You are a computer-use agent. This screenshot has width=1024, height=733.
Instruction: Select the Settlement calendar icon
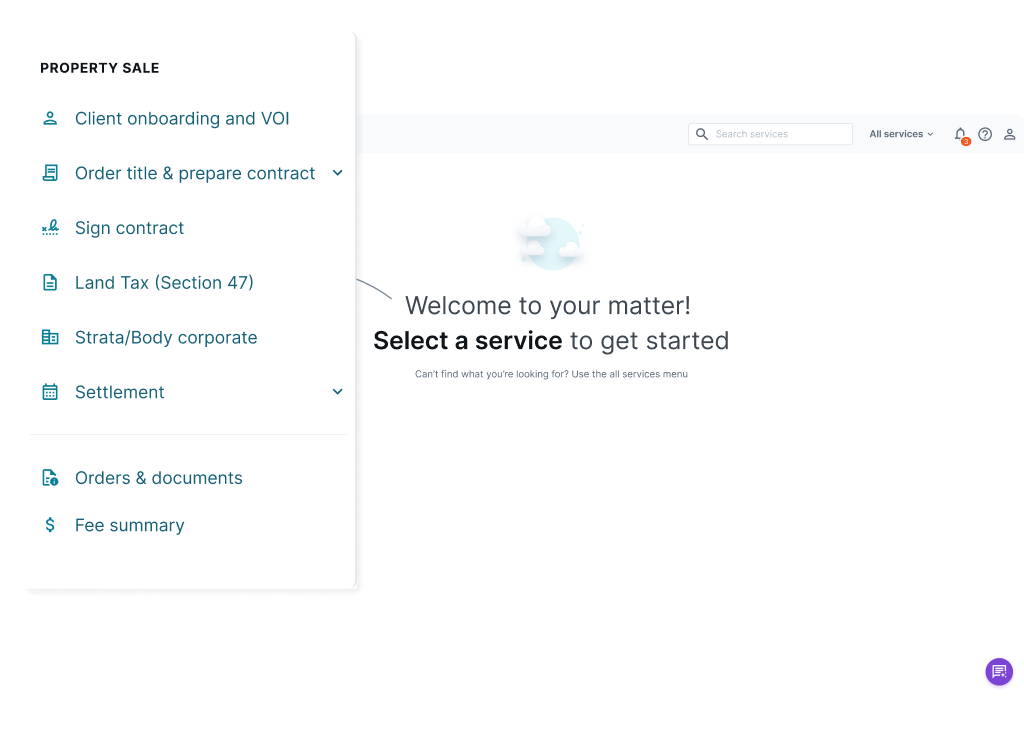pos(50,392)
